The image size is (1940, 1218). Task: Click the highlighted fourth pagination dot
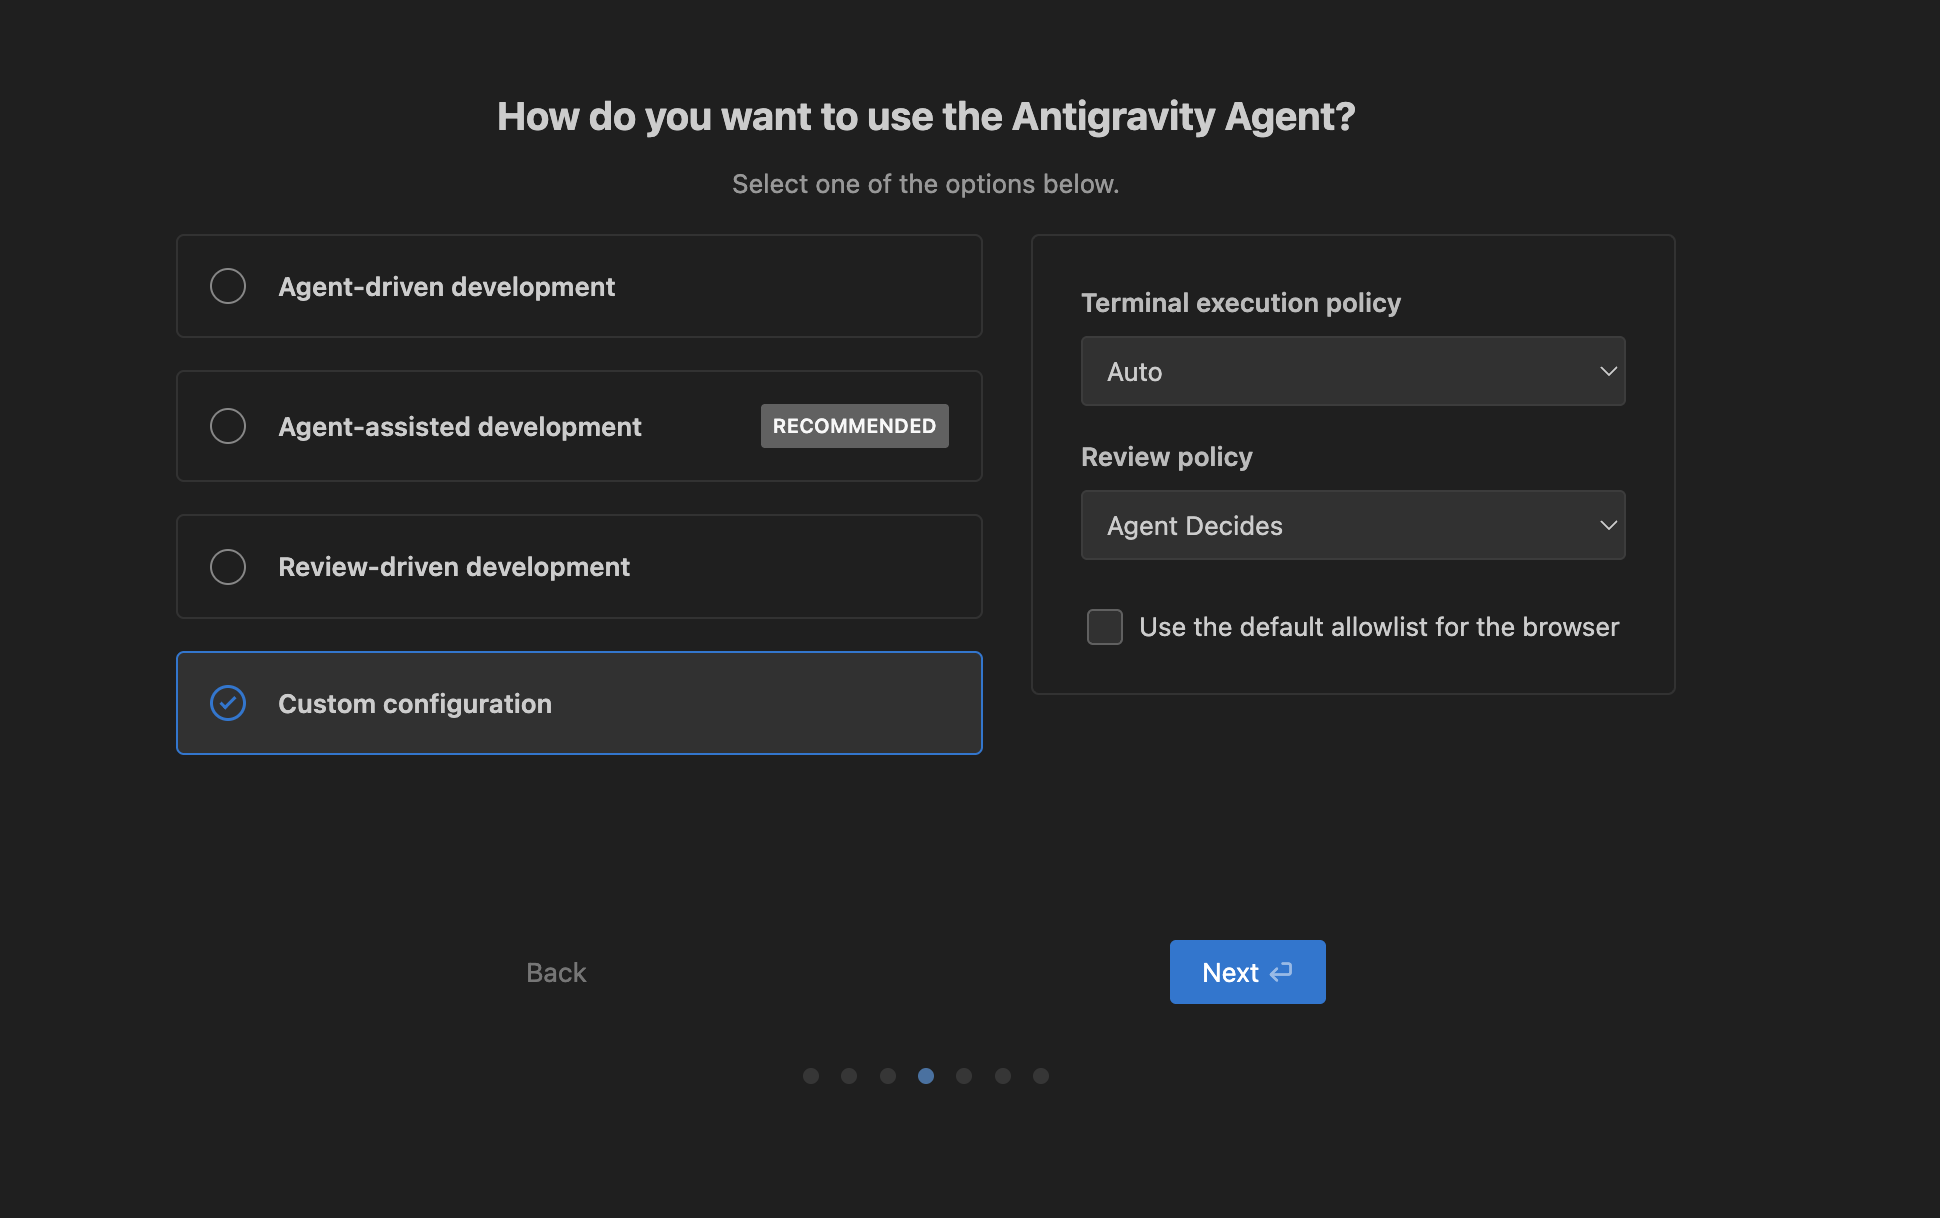click(926, 1076)
